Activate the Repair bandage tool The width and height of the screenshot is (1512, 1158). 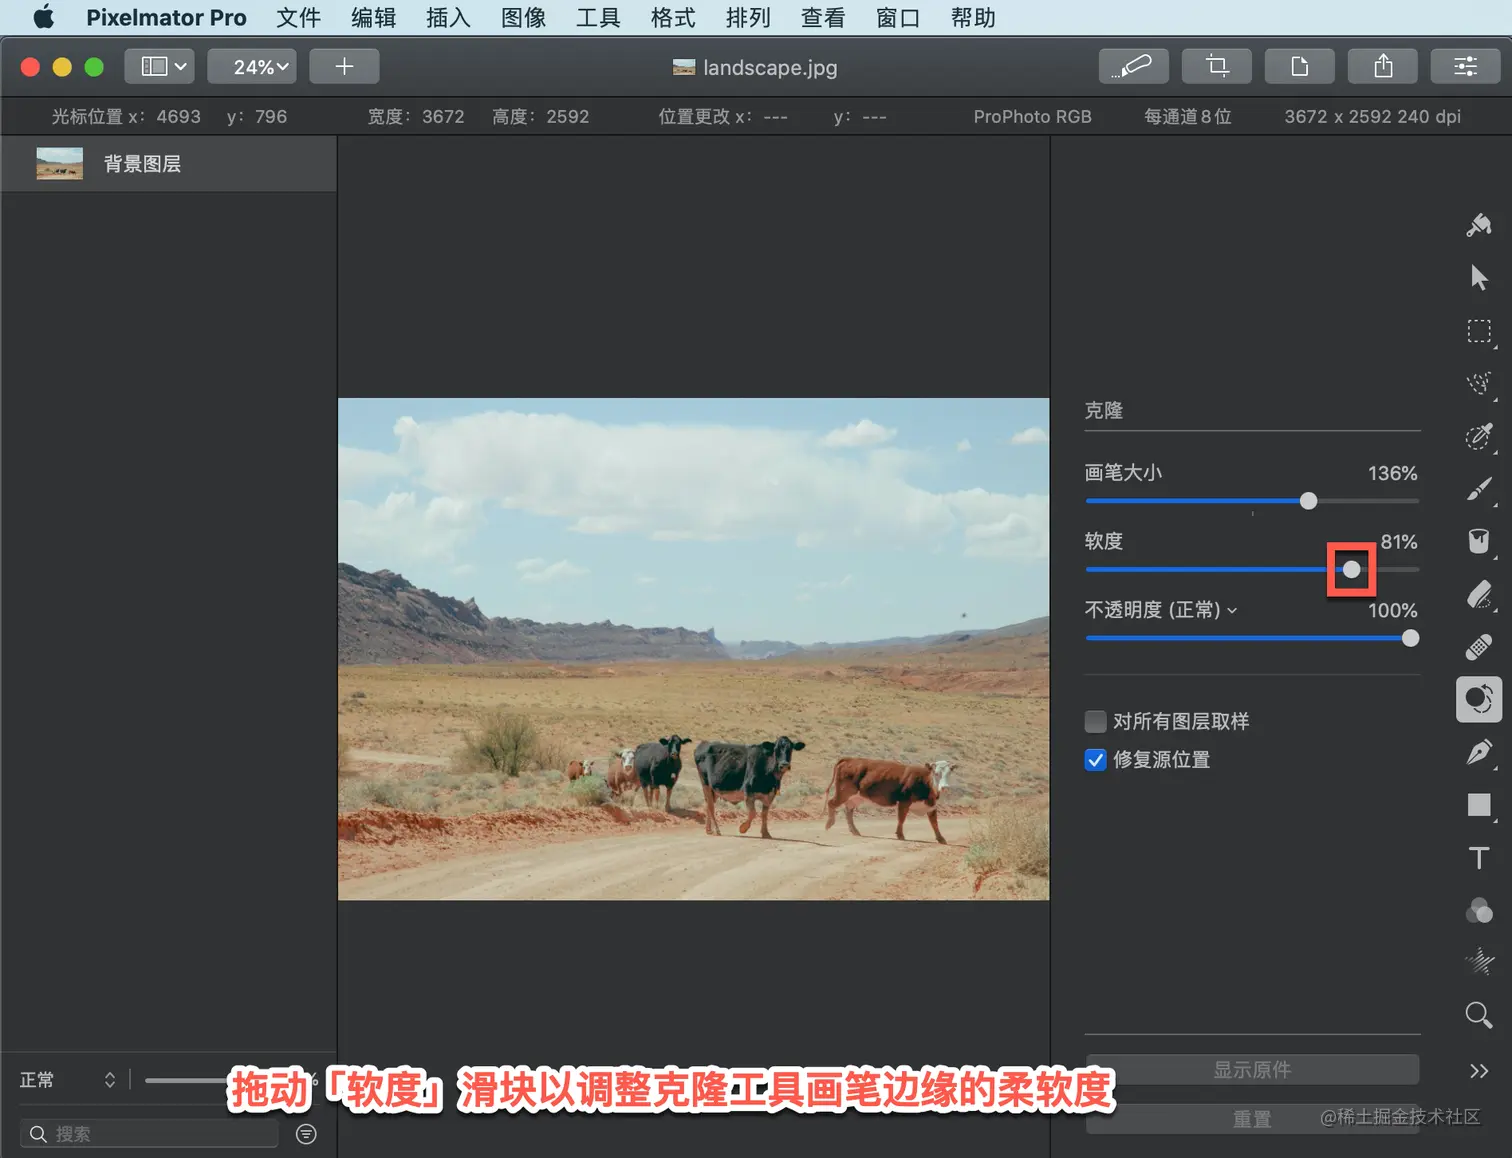[1479, 647]
